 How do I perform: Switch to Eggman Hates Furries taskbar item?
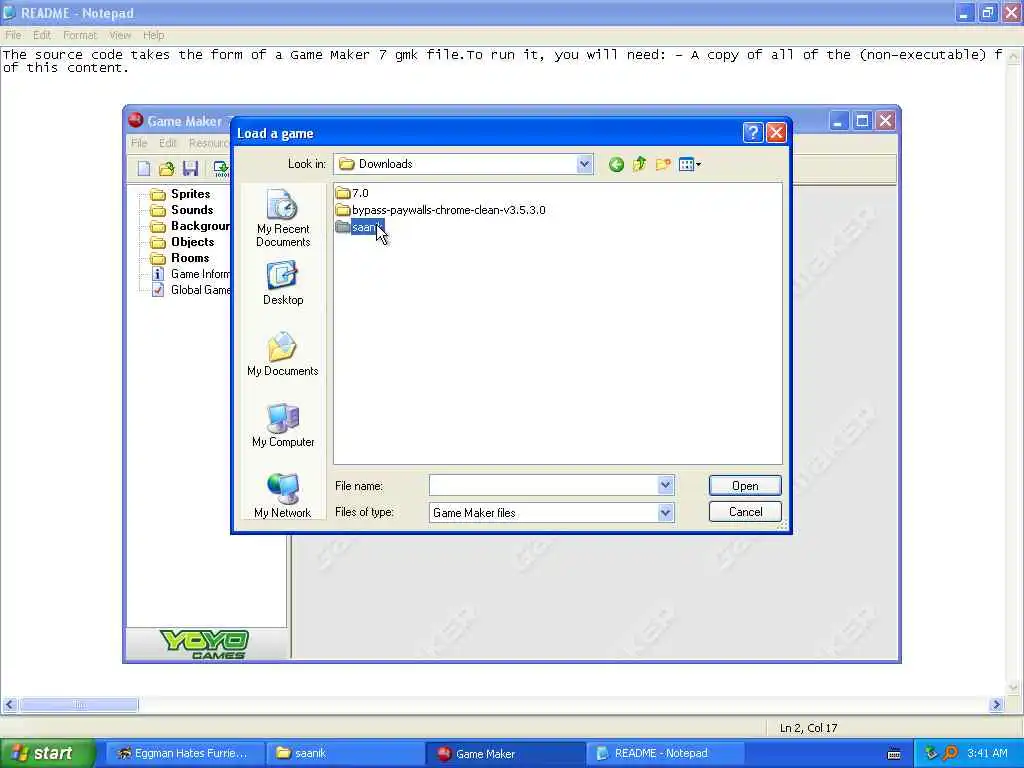185,753
